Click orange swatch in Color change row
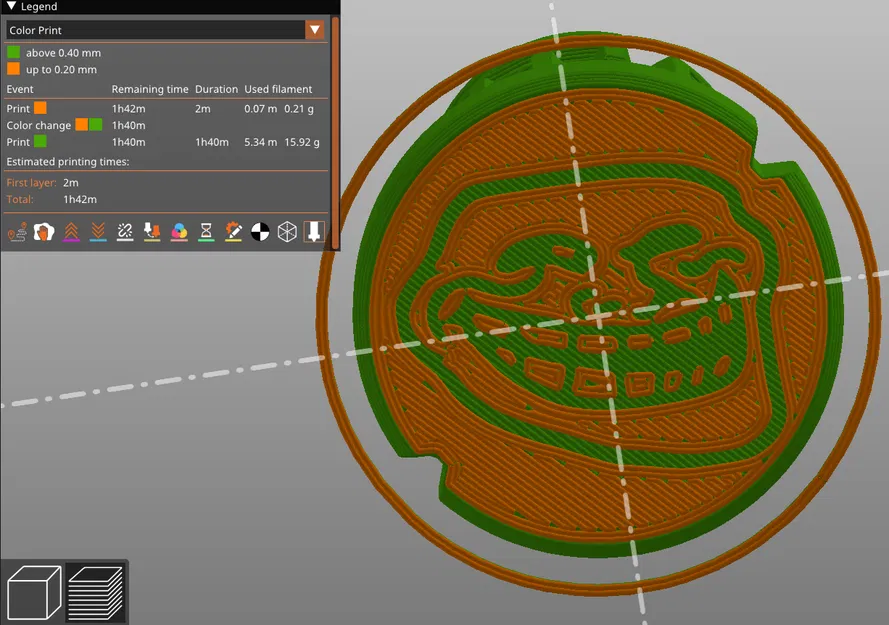The width and height of the screenshot is (889, 625). 82,125
